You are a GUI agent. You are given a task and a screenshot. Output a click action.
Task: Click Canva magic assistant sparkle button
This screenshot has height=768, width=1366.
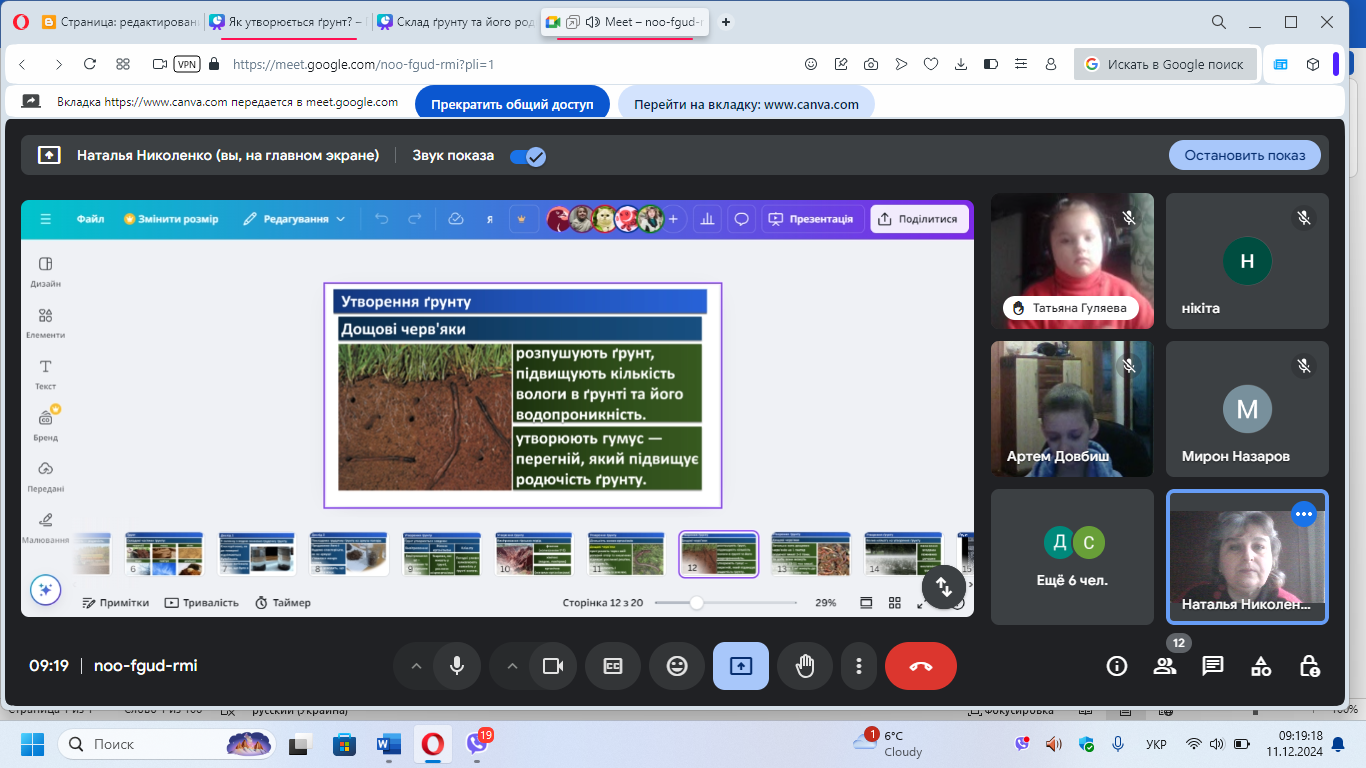(x=45, y=590)
